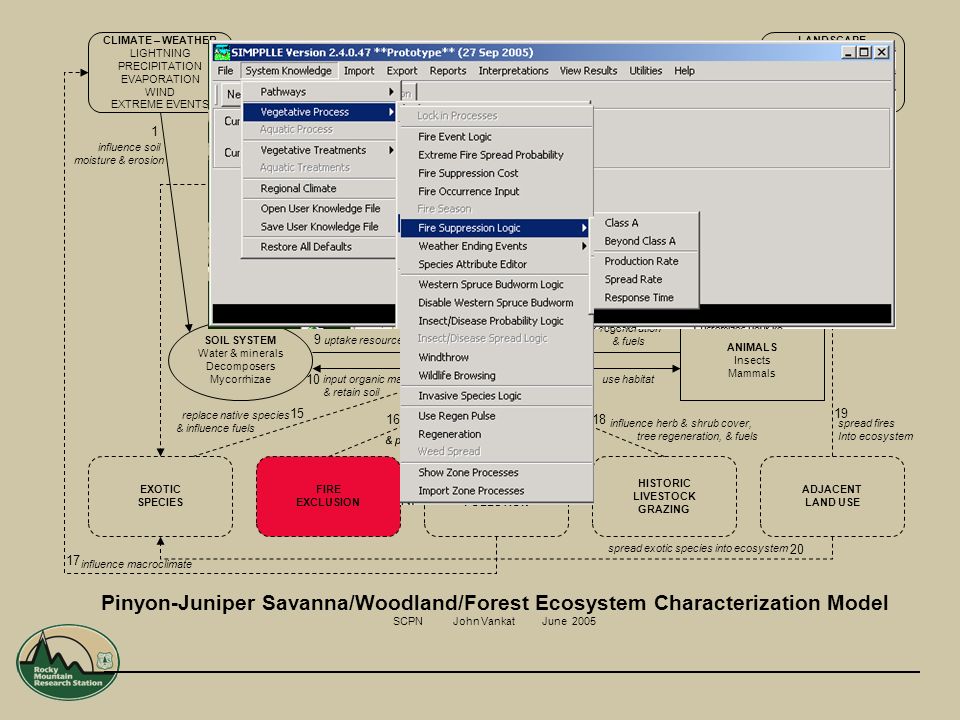Select Show Zone Processes

coord(495,473)
